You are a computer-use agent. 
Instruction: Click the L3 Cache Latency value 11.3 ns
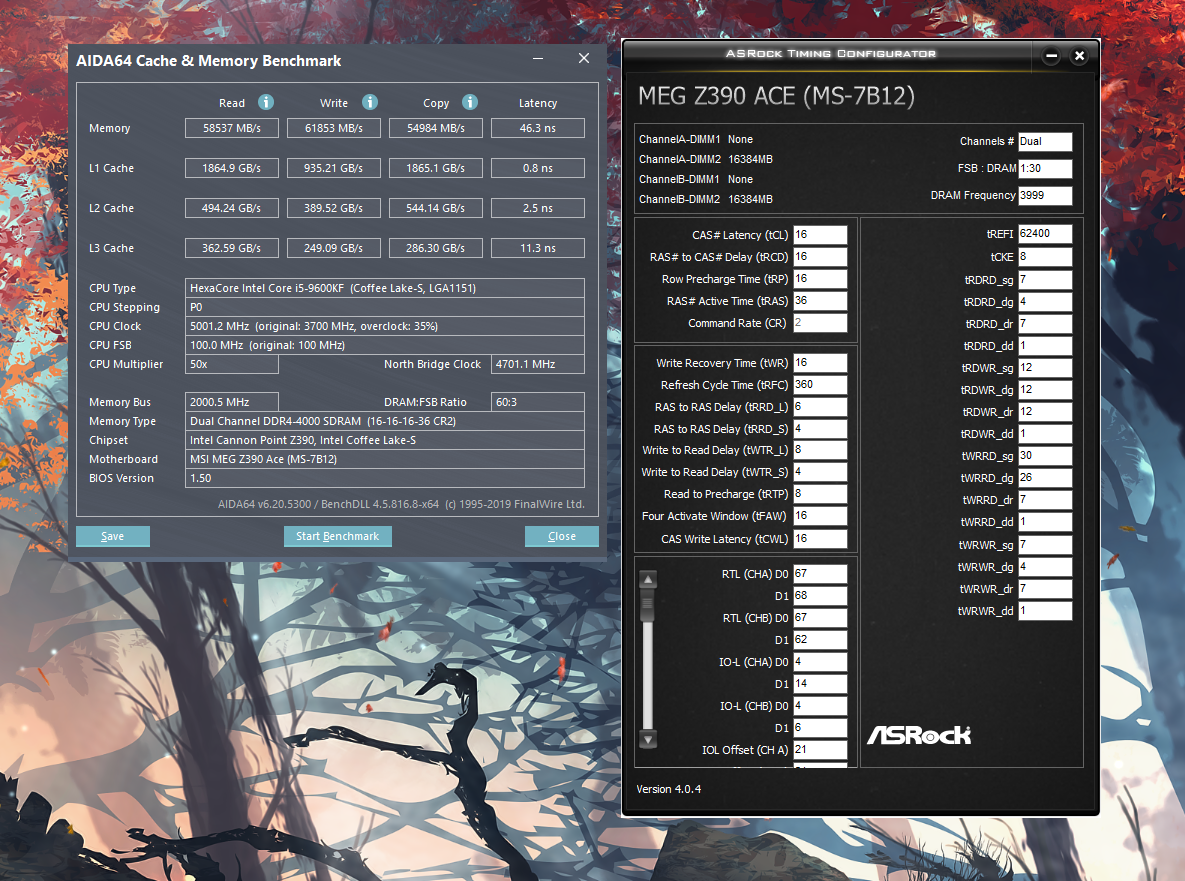click(537, 248)
